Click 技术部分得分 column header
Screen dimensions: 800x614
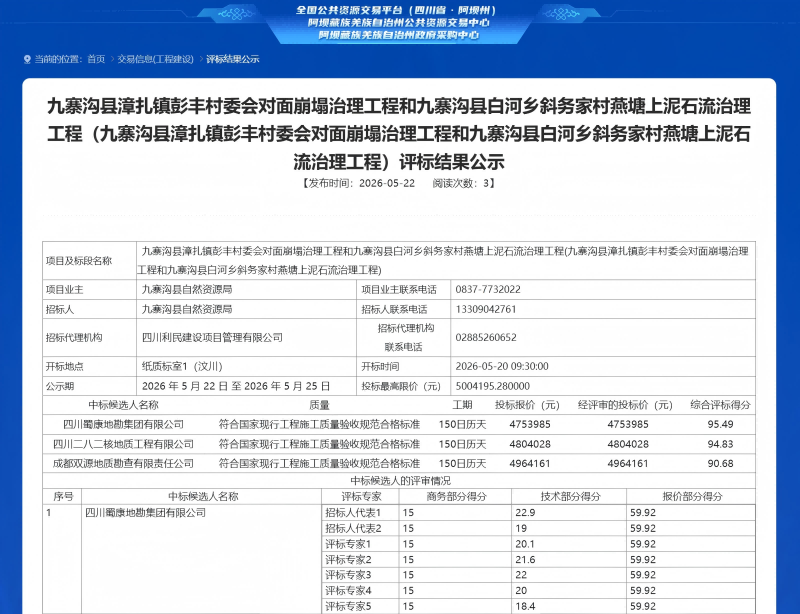click(x=570, y=496)
